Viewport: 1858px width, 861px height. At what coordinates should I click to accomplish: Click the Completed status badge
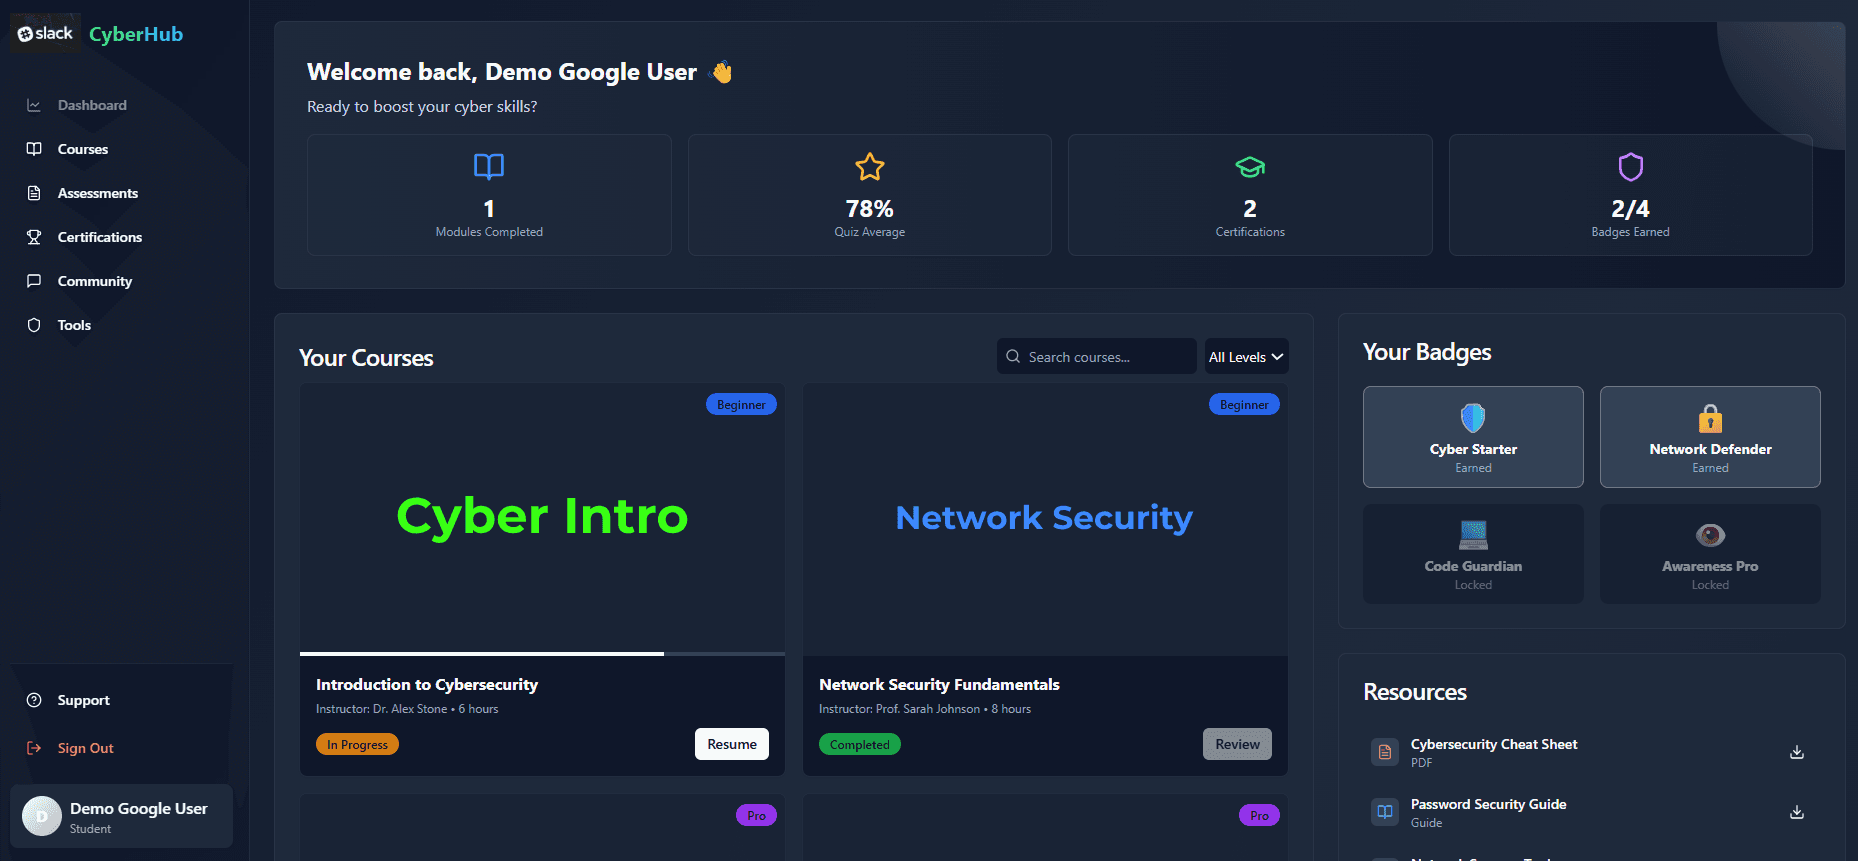pyautogui.click(x=860, y=745)
